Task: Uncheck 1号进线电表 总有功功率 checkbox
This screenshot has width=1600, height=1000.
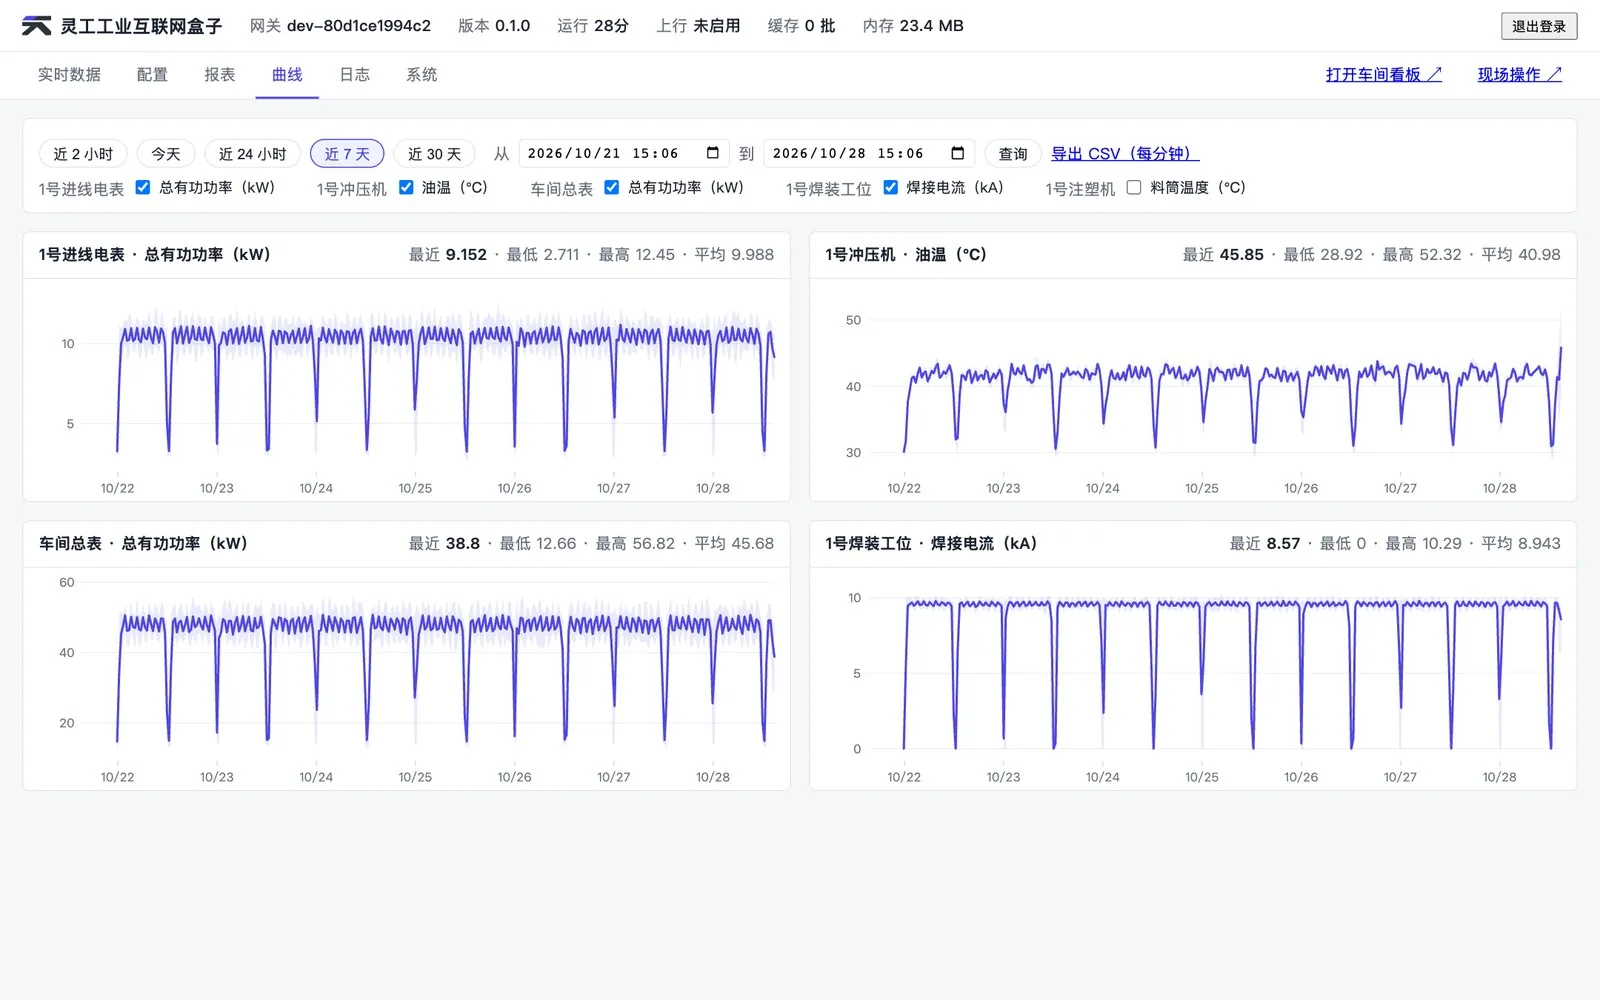Action: (143, 187)
